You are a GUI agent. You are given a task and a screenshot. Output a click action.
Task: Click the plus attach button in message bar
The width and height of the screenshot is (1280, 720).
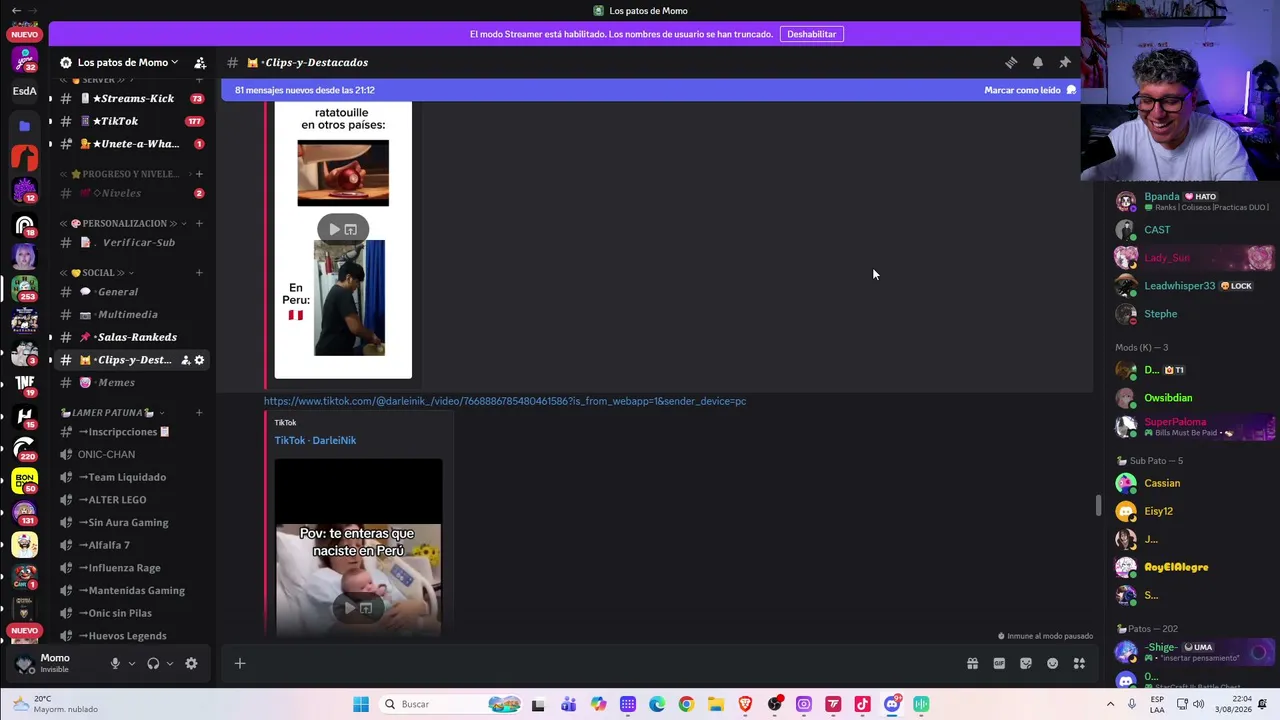[240, 663]
